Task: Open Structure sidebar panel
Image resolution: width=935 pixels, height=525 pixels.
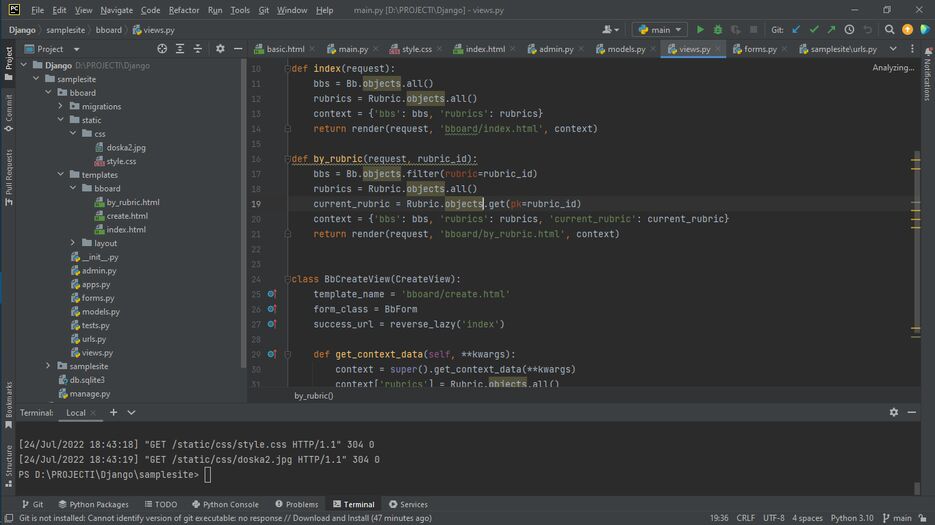Action: point(8,467)
